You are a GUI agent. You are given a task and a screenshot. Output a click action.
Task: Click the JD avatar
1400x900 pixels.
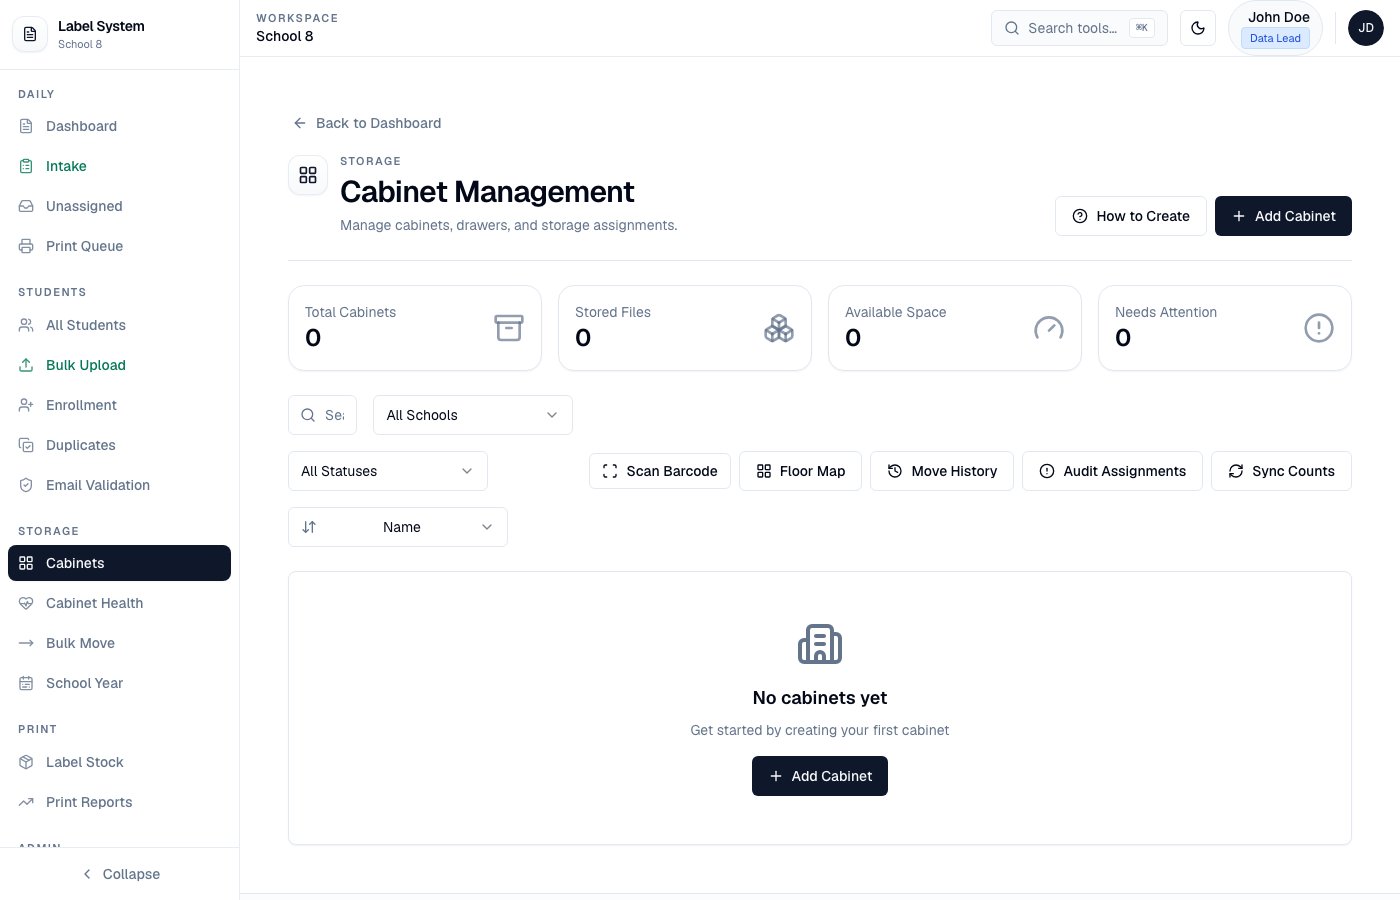click(1366, 28)
